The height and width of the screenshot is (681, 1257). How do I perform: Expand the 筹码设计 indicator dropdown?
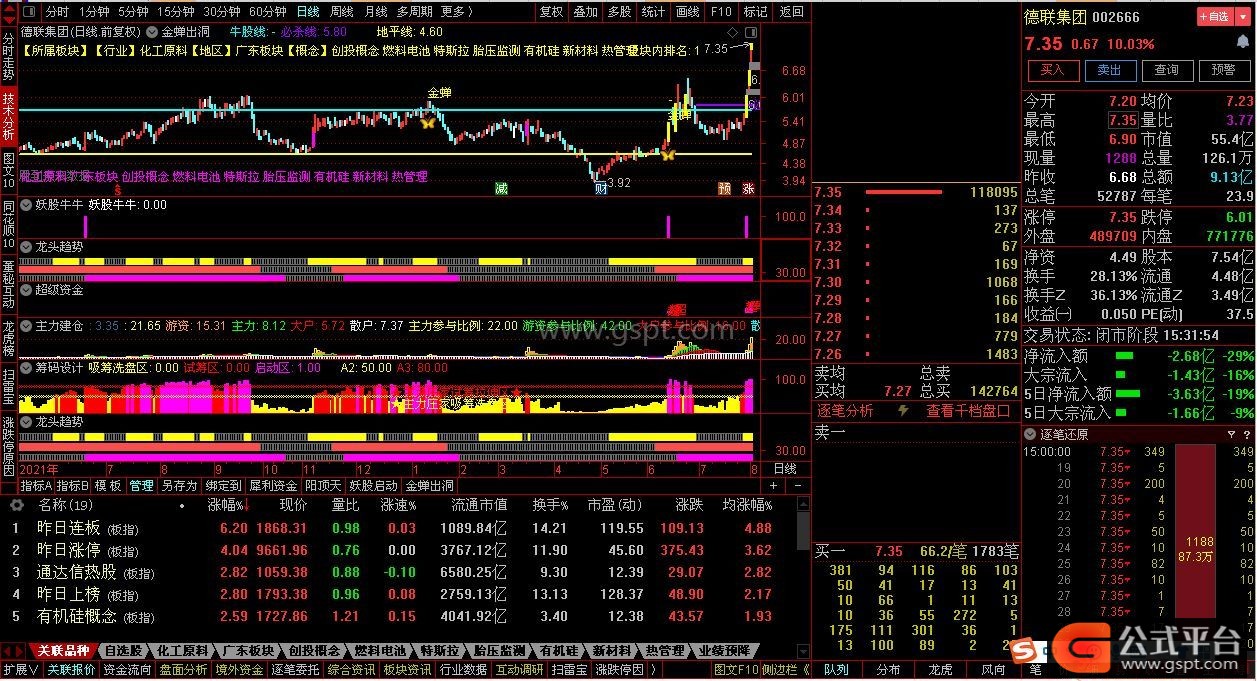coord(27,368)
